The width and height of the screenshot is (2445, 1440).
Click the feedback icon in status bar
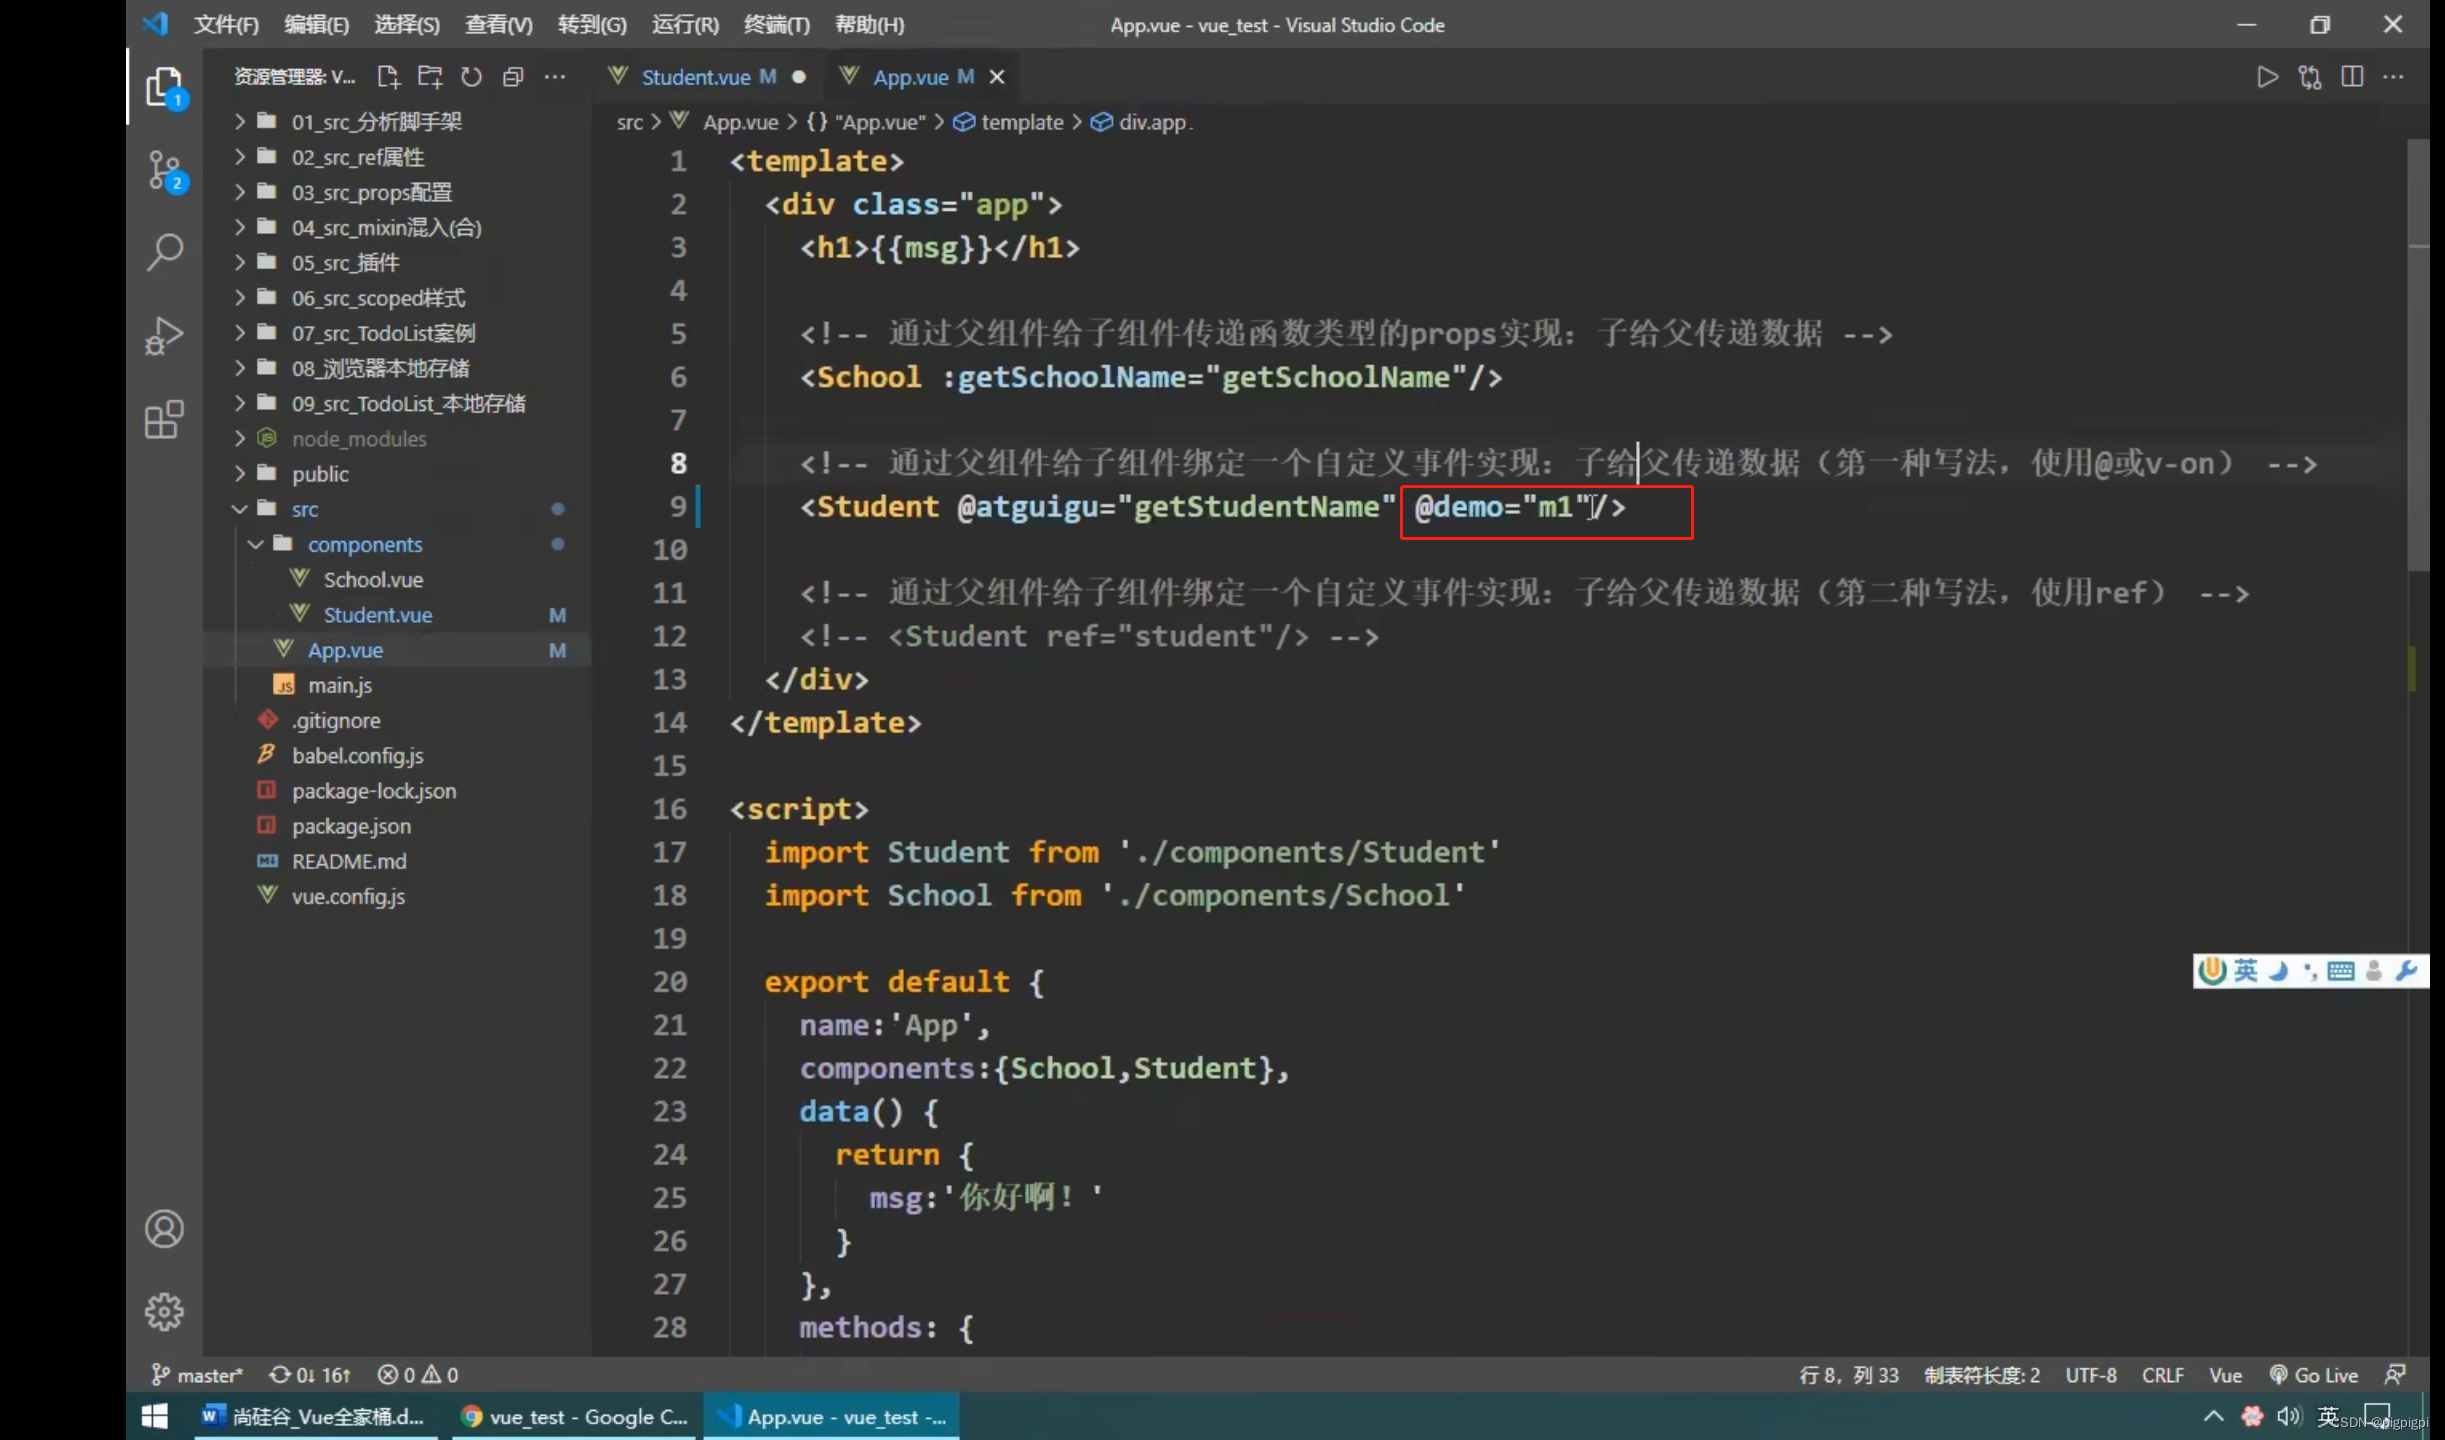[x=2395, y=1375]
